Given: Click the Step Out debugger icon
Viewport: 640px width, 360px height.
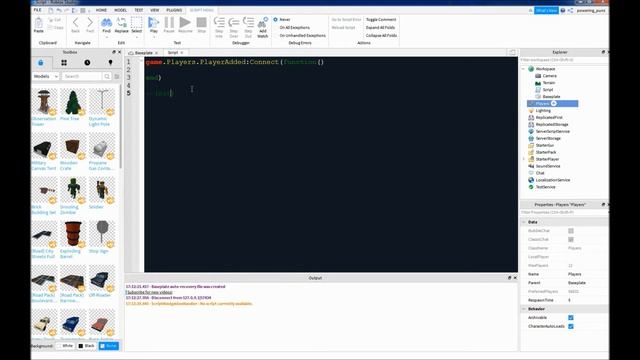Looking at the screenshot, I should click(248, 22).
